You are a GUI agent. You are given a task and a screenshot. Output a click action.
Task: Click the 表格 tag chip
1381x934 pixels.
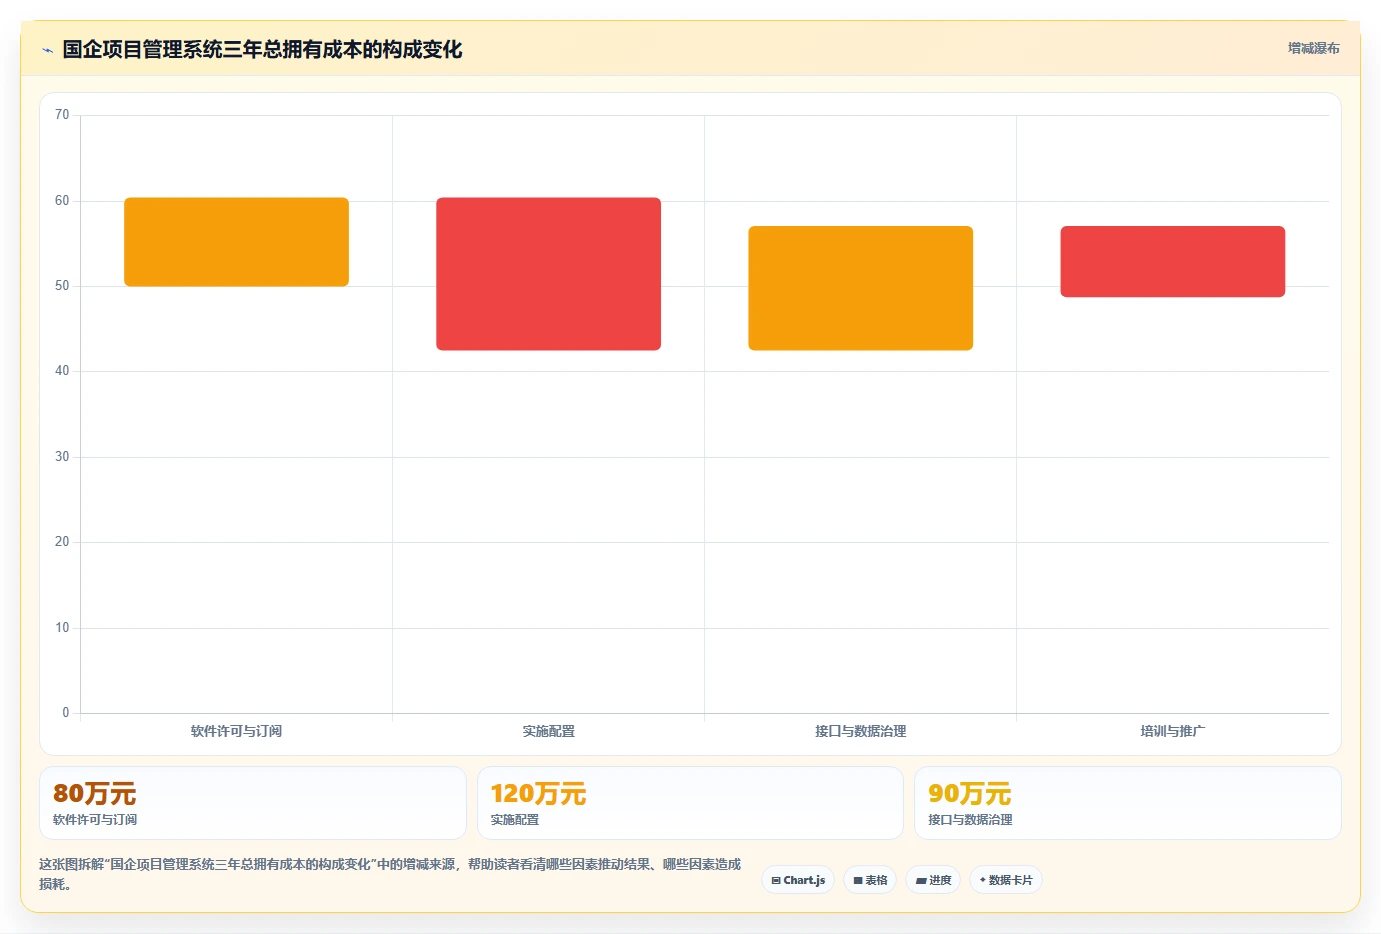(870, 880)
